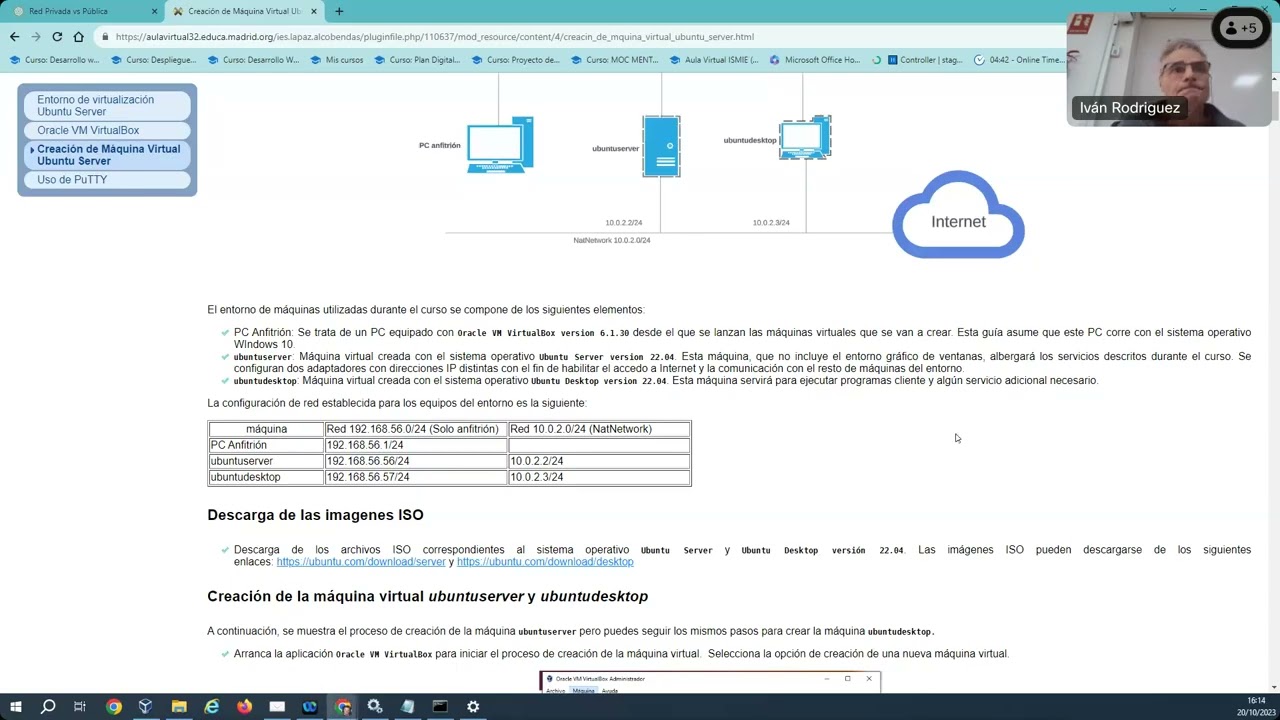Open the Windows Start menu

pos(15,707)
